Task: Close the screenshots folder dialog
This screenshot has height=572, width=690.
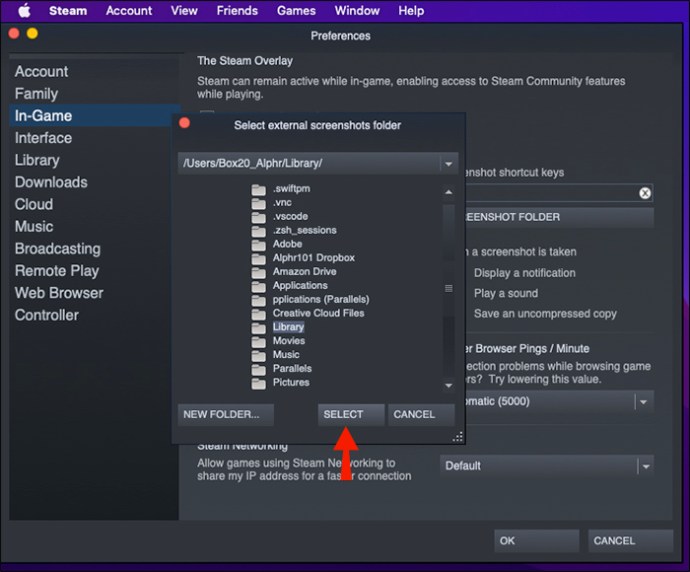Action: coord(184,123)
